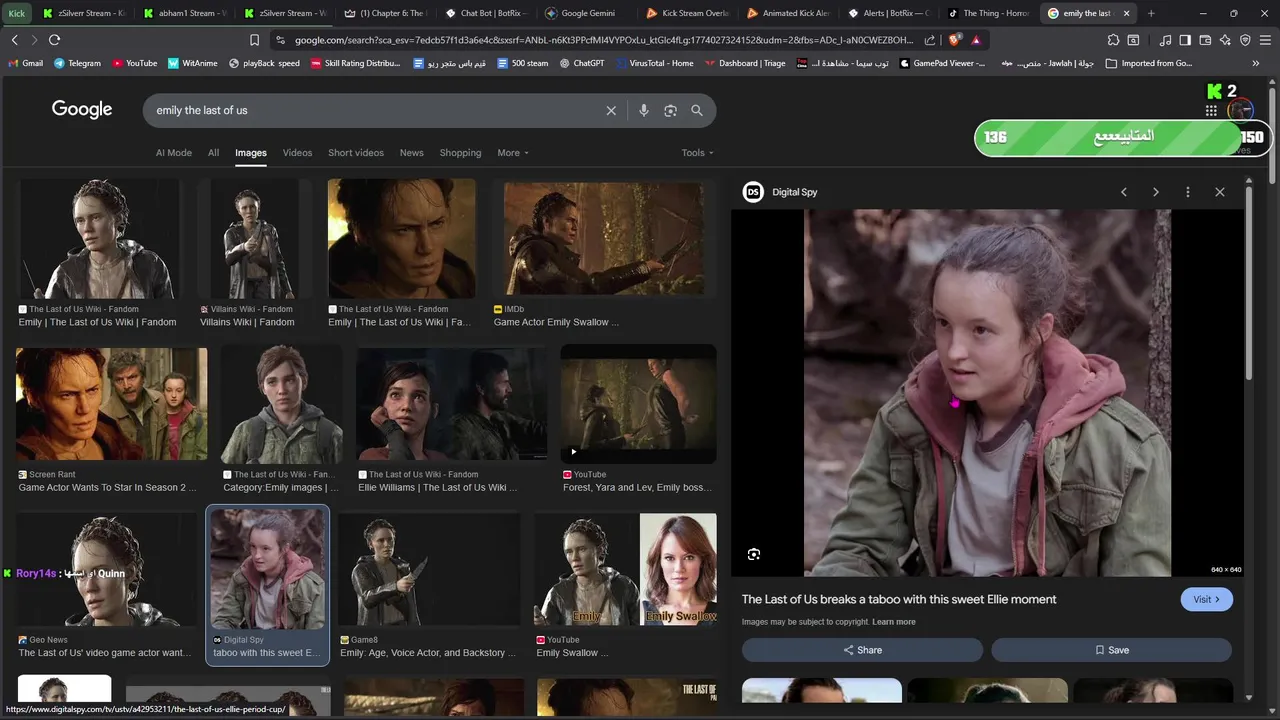
Task: Go back to the previous page
Action: (x=14, y=40)
